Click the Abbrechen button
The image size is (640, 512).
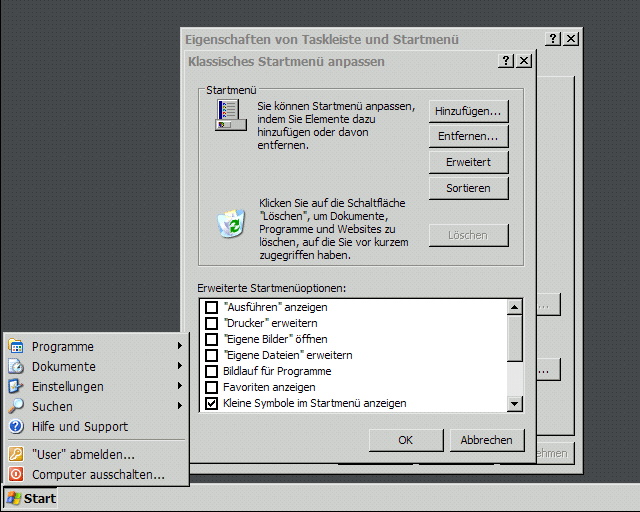click(487, 440)
